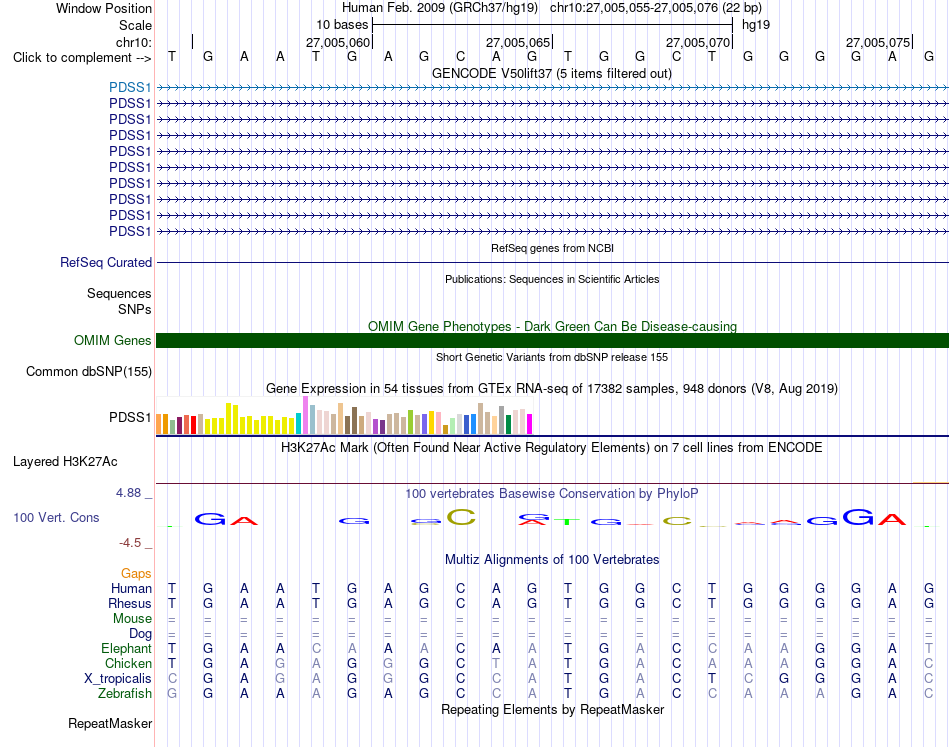Click the Common dbSNP(155) label
The image size is (950, 747).
coord(88,371)
